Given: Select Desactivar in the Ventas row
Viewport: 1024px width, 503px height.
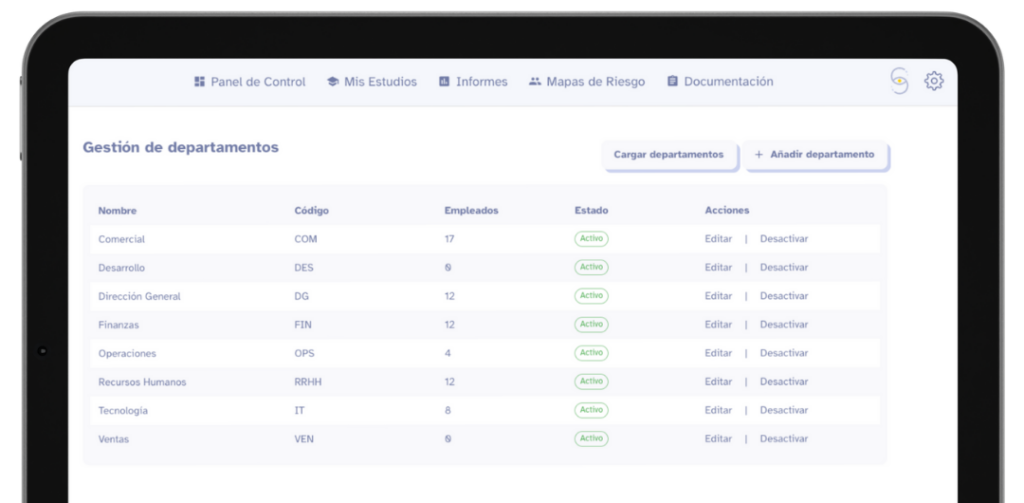Looking at the screenshot, I should click(x=784, y=439).
